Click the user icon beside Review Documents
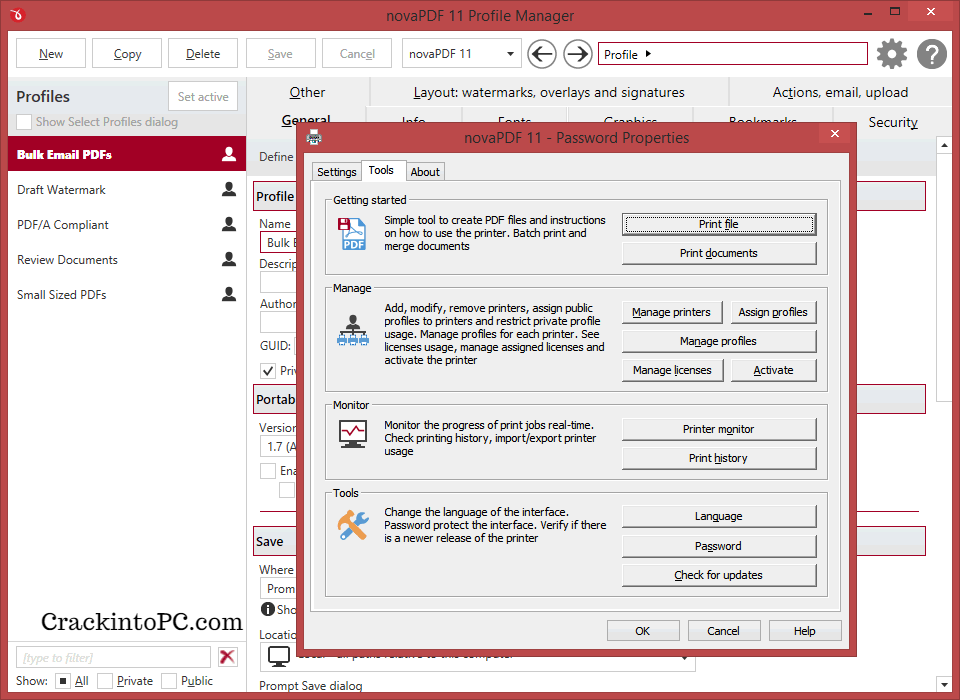The height and width of the screenshot is (700, 960). [229, 259]
